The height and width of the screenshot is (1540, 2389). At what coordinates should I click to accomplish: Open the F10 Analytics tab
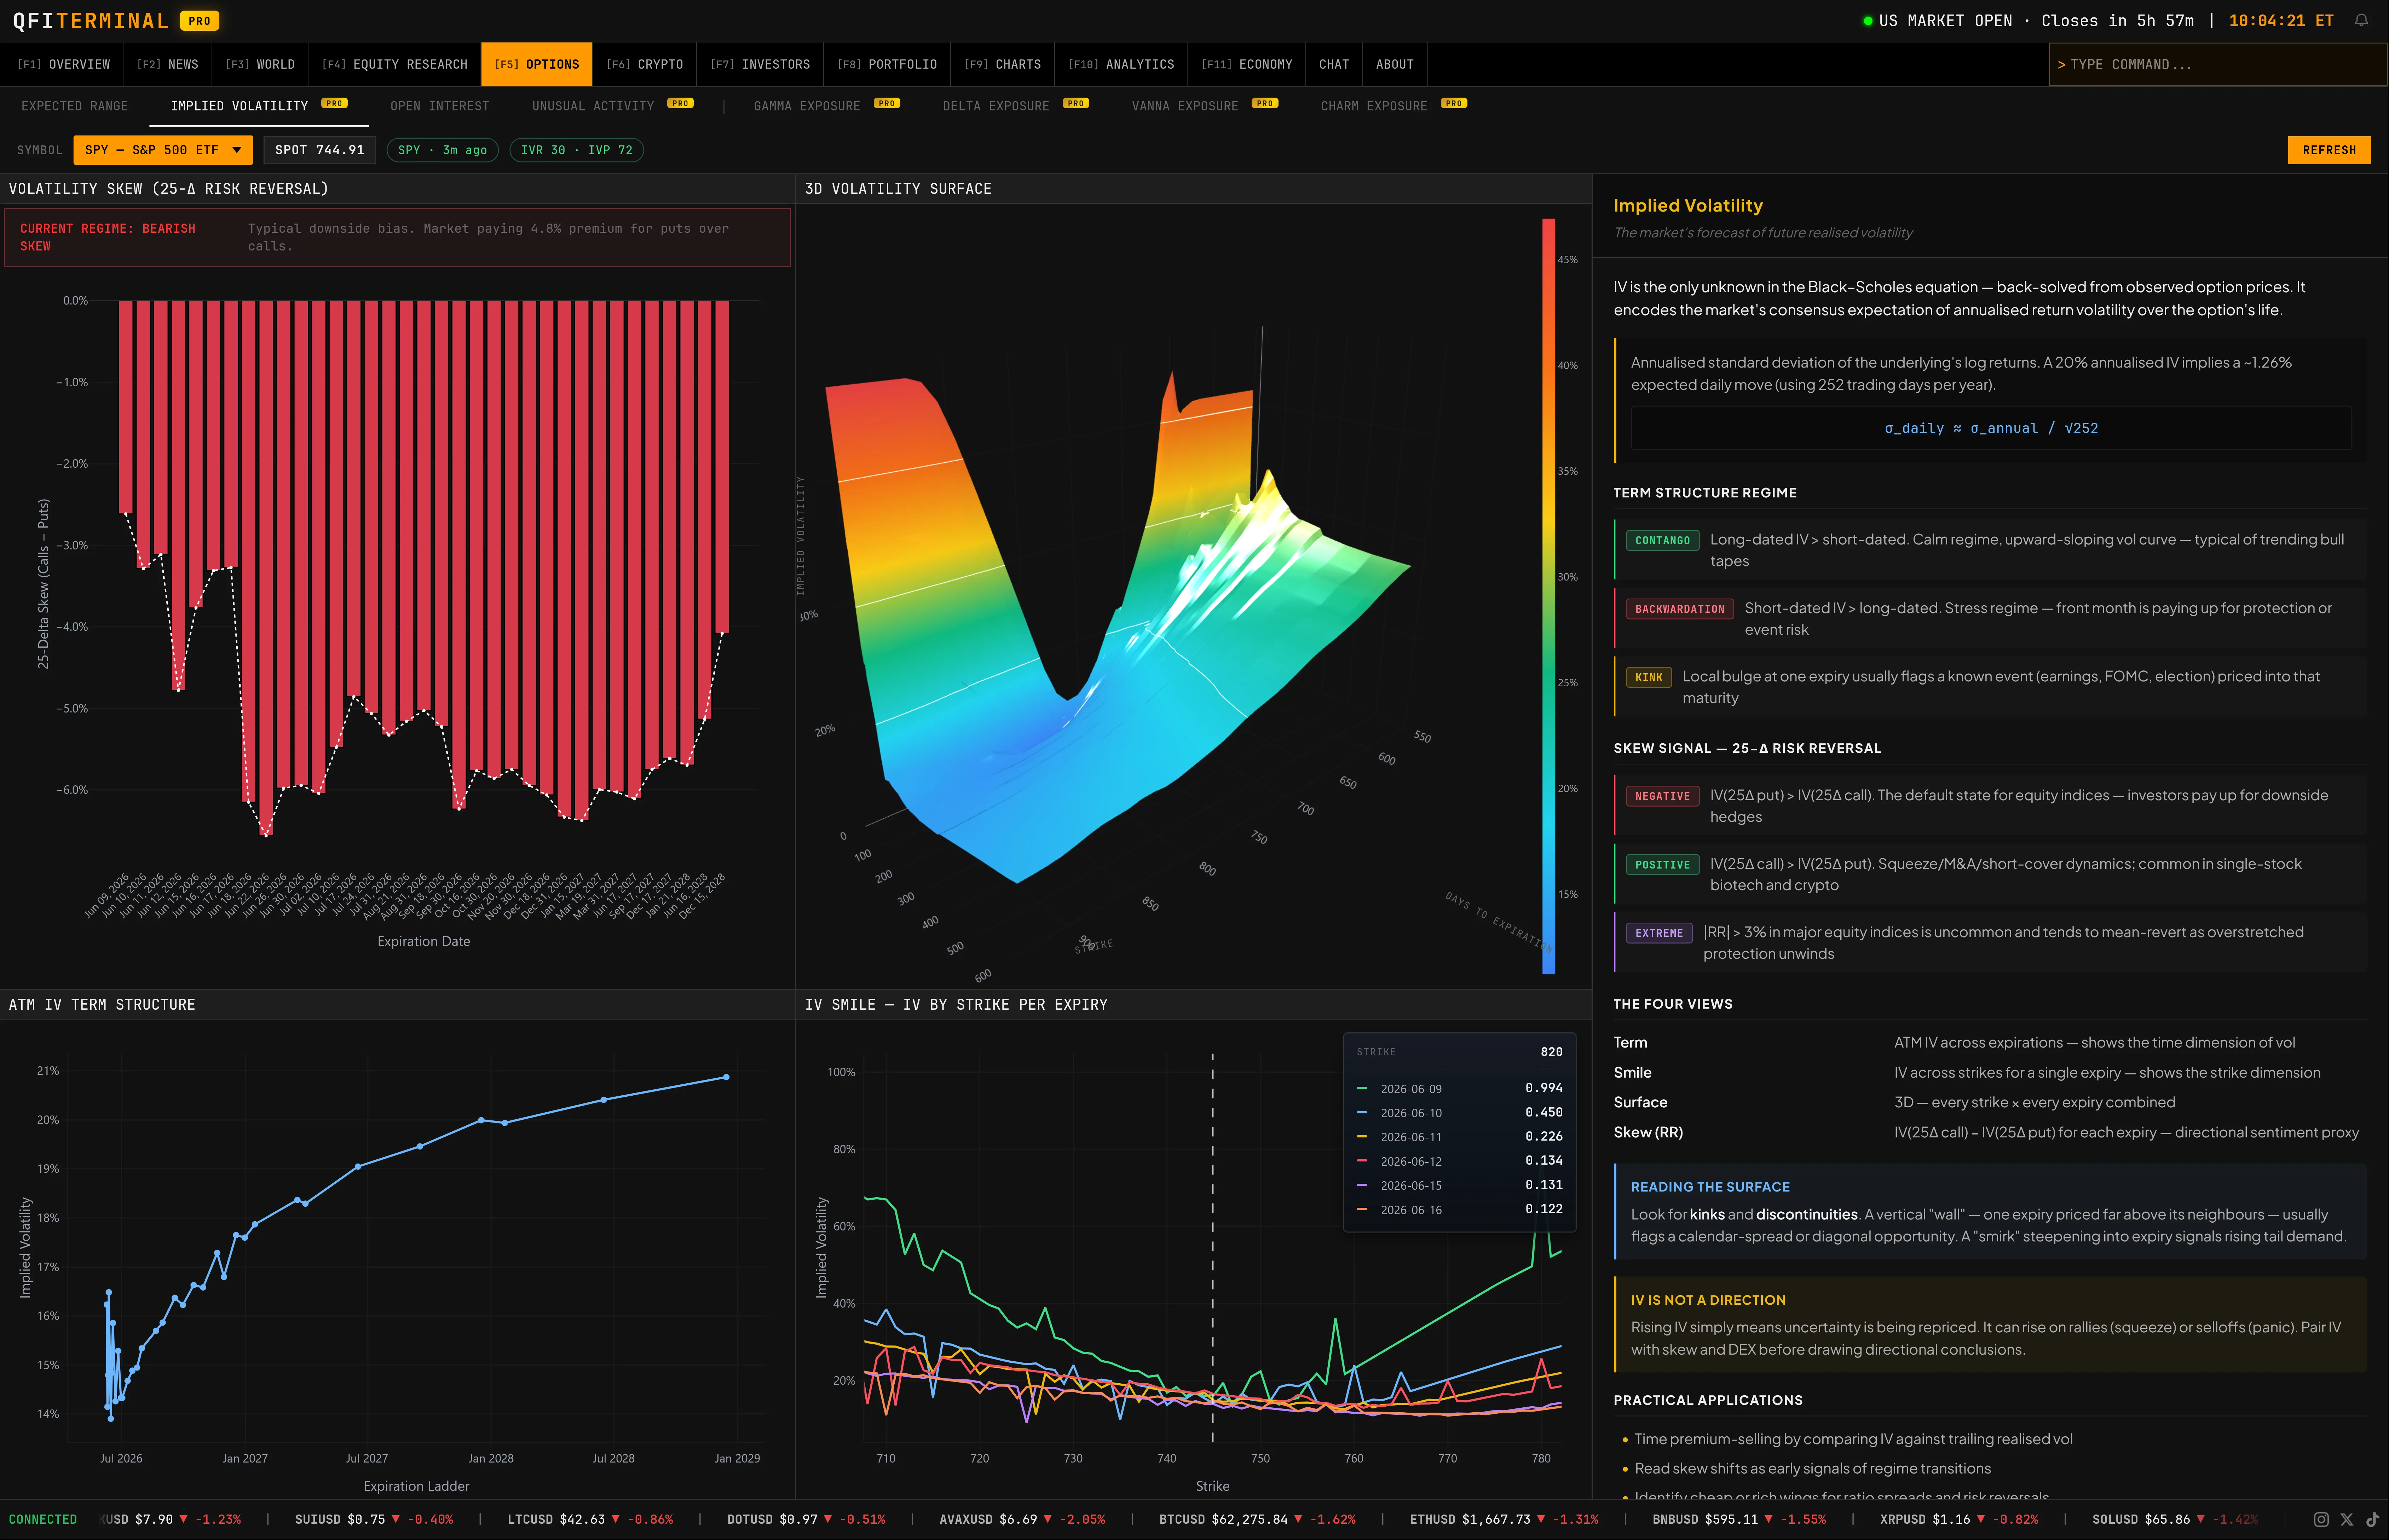click(1121, 64)
